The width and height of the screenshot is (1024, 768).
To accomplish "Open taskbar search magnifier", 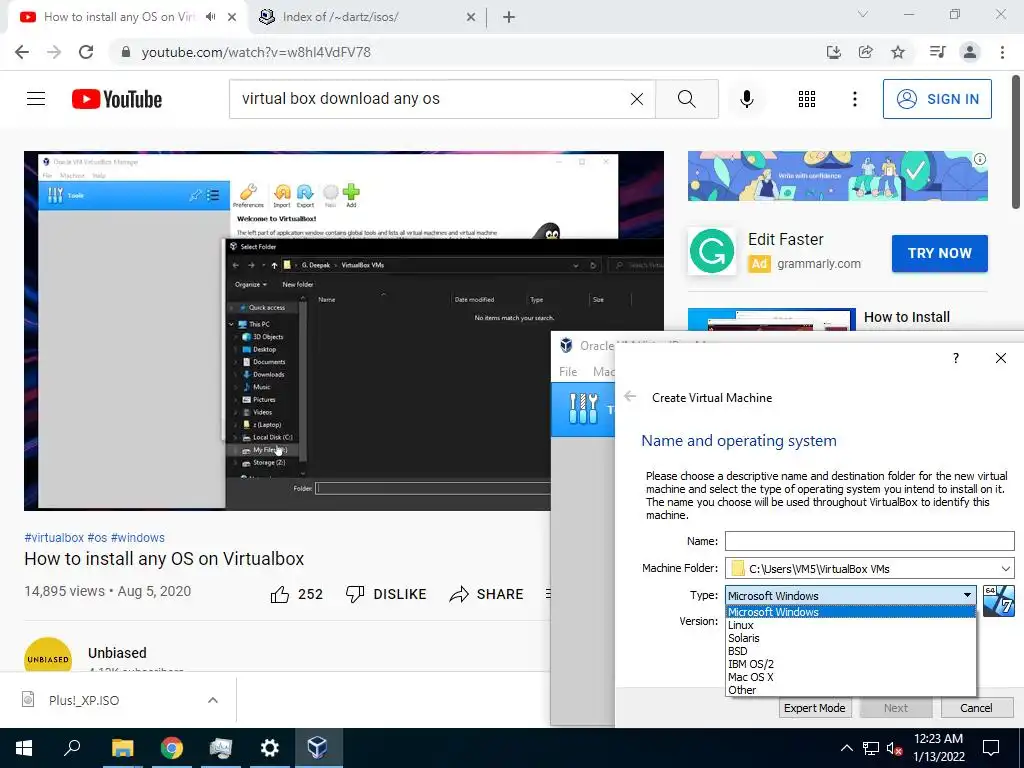I will click(72, 748).
